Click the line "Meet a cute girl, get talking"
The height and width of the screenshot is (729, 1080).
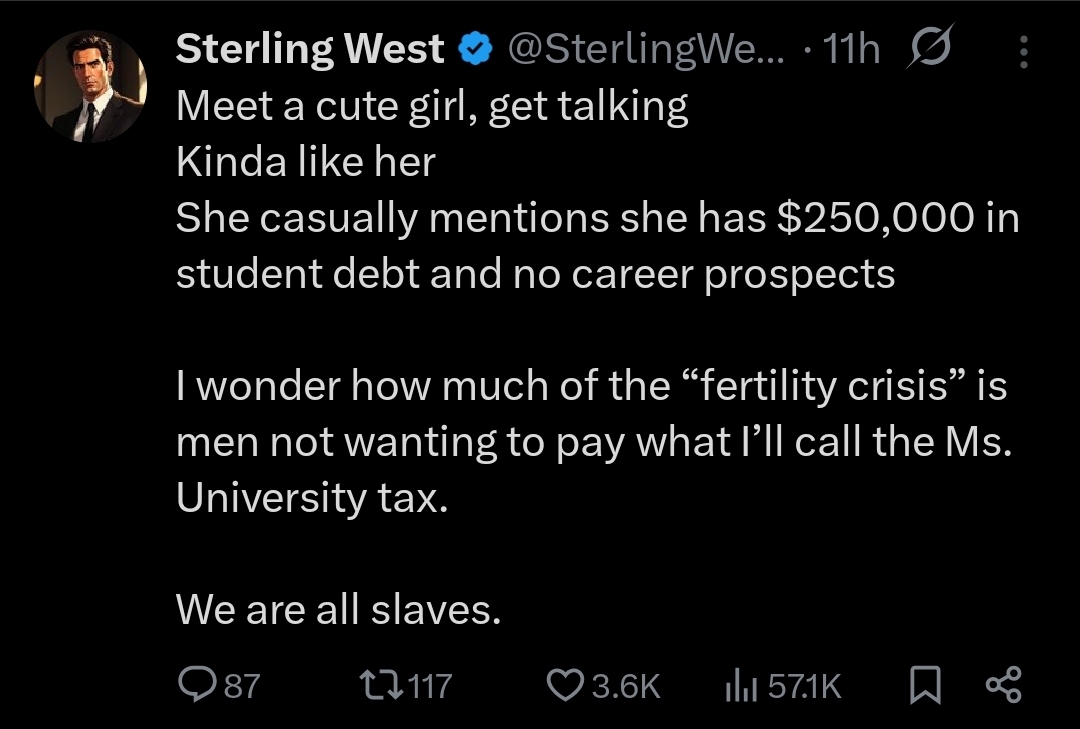432,107
